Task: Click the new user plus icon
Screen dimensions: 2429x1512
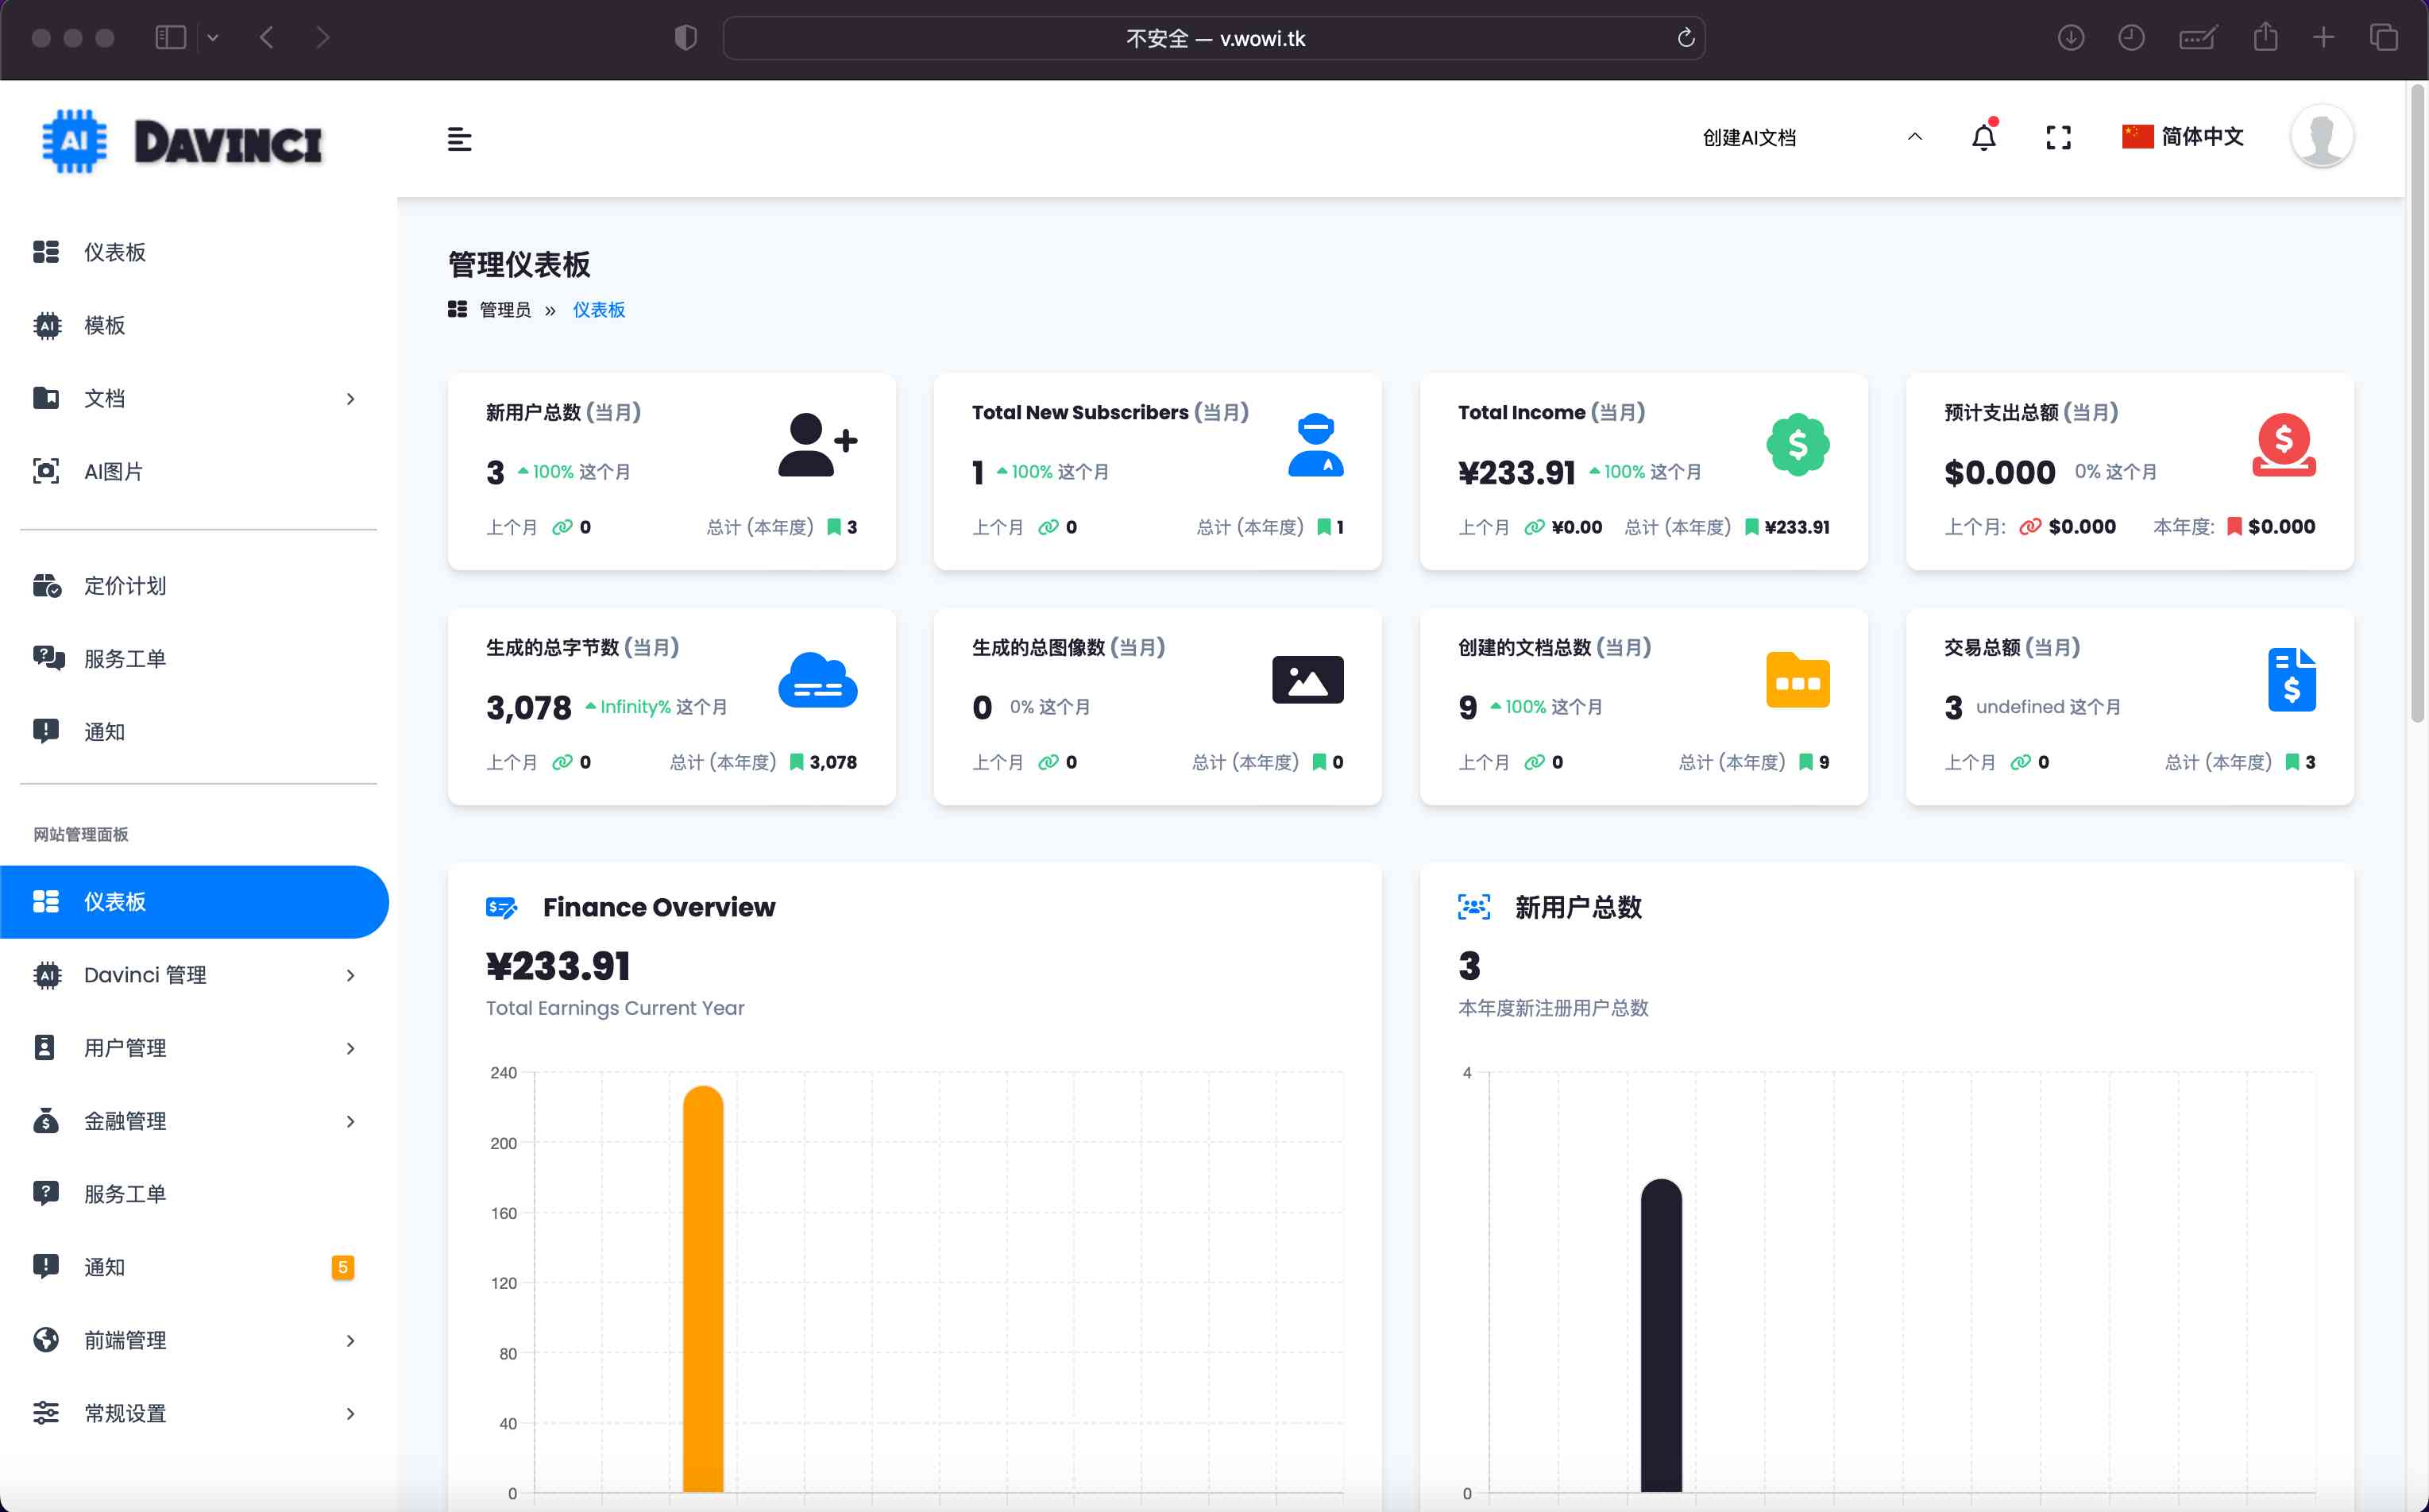Action: (x=818, y=445)
